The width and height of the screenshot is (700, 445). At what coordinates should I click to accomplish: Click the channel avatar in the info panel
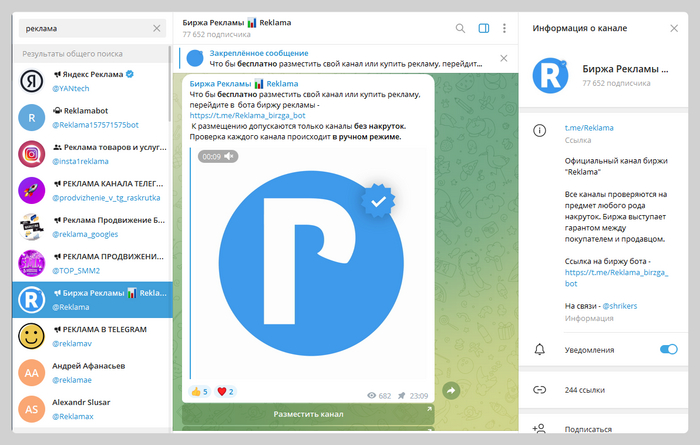click(x=550, y=75)
